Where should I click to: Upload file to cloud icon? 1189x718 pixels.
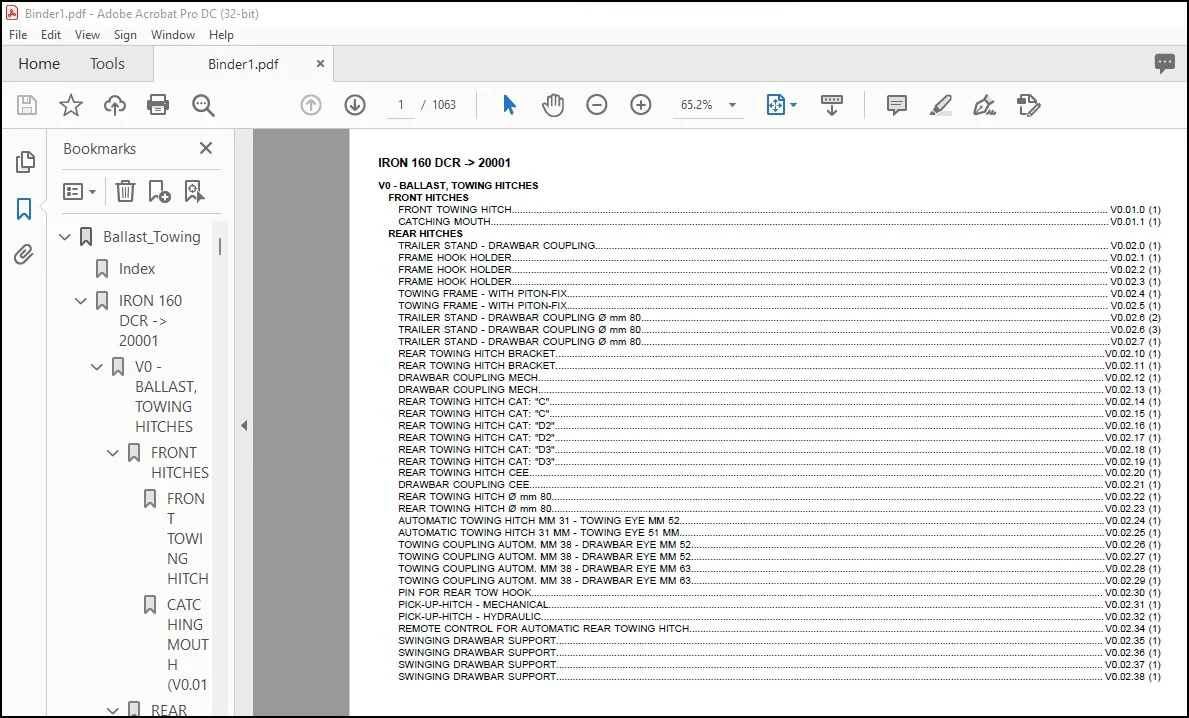click(x=115, y=105)
